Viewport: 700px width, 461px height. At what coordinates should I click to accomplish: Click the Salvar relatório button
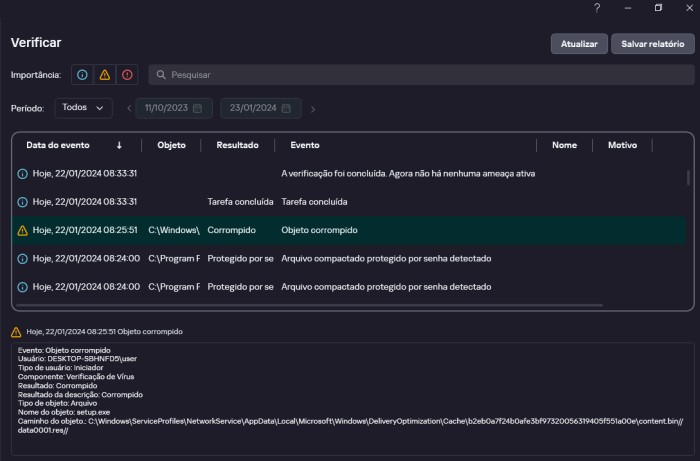click(x=652, y=44)
